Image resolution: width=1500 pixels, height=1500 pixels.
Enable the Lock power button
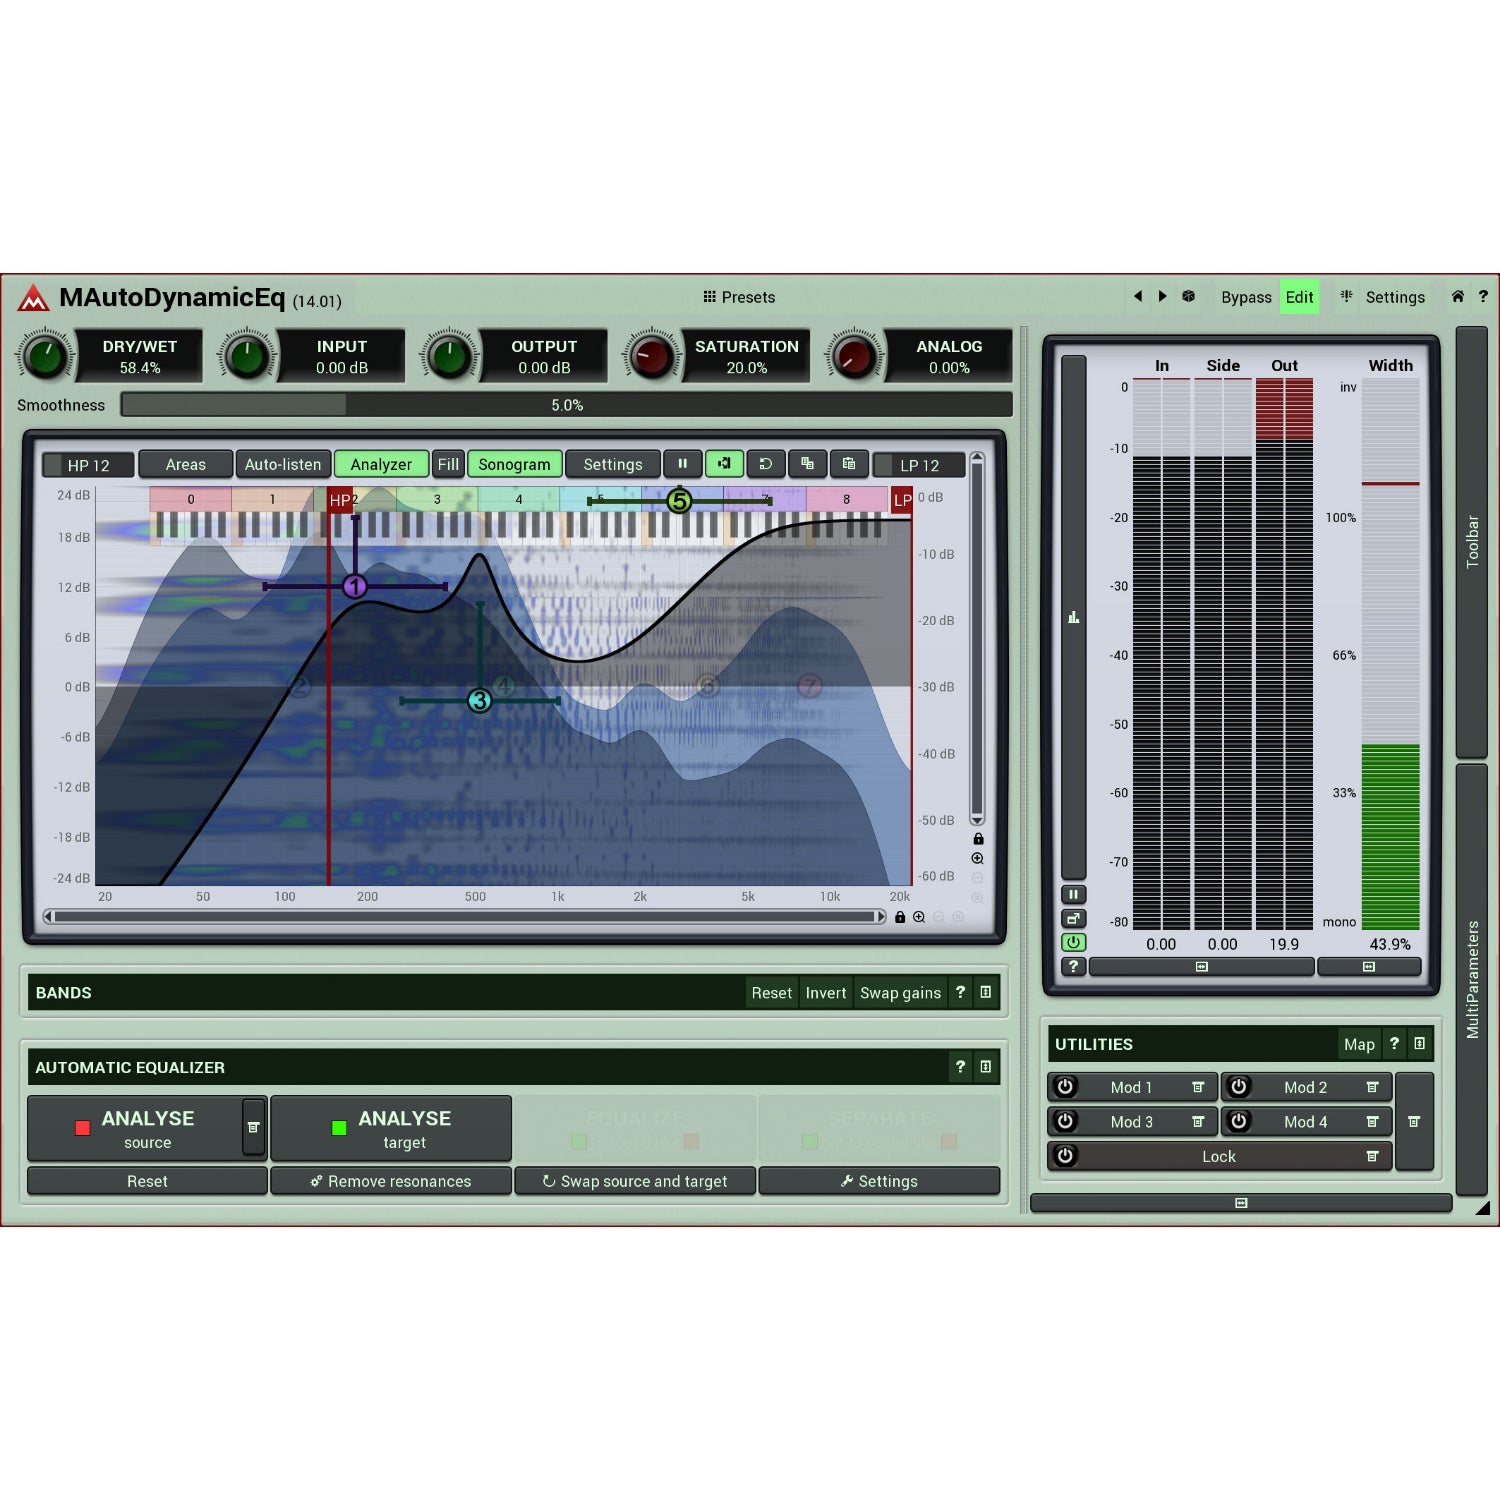[x=1066, y=1156]
